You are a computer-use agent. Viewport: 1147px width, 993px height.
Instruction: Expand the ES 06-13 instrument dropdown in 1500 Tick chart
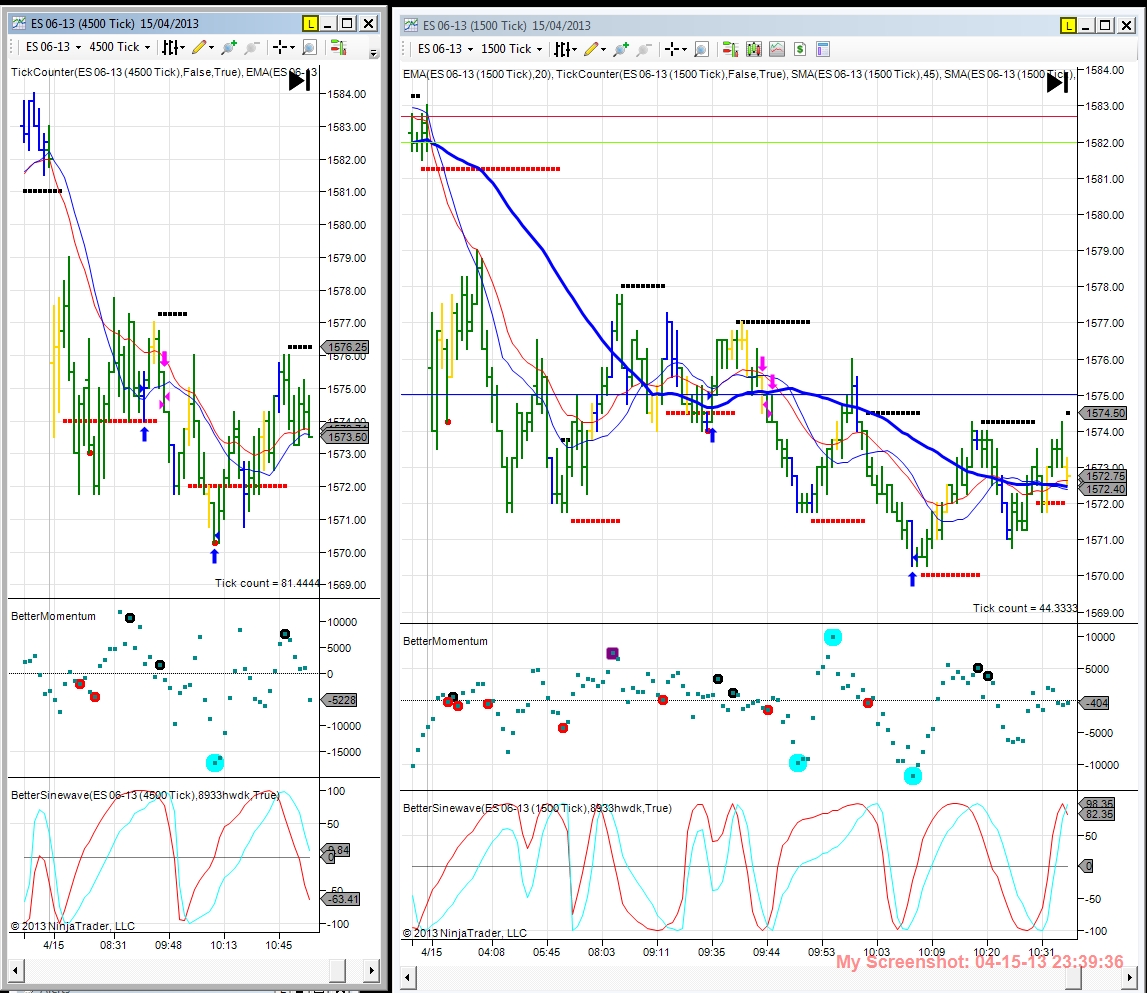tap(445, 49)
